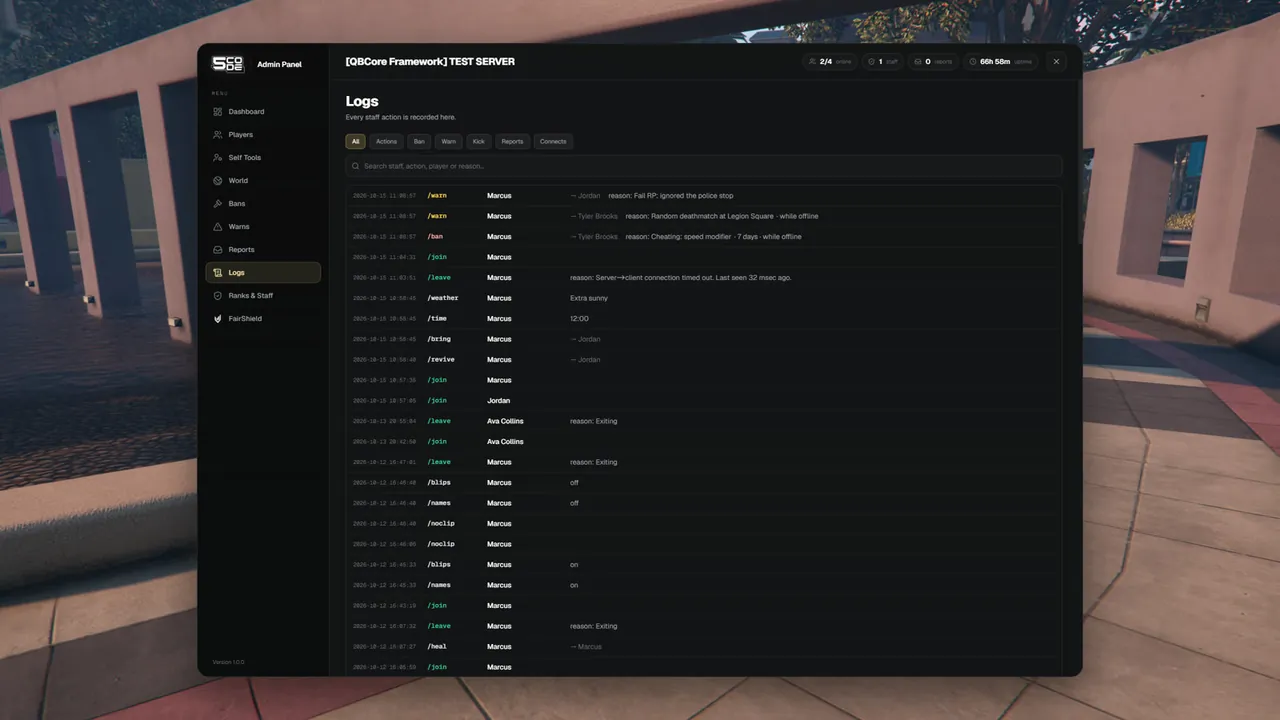The image size is (1280, 720).
Task: Click the online players counter icon
Action: 812,62
